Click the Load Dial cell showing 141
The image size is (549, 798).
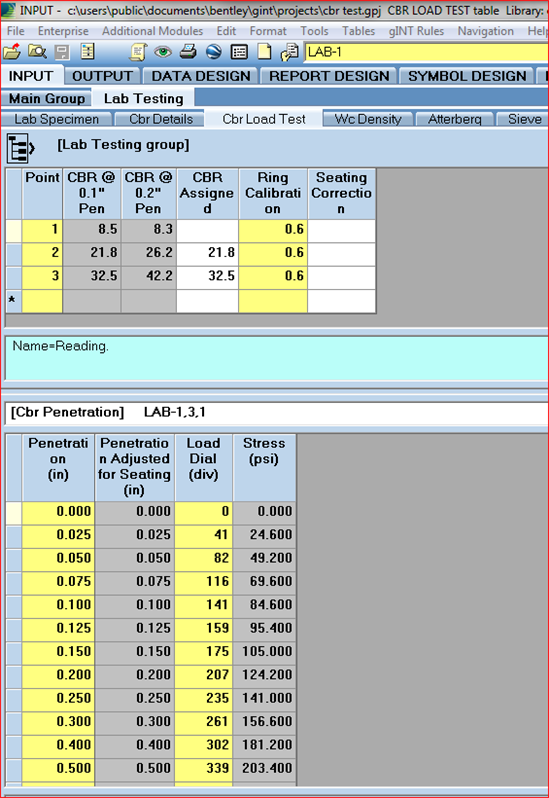click(x=204, y=604)
